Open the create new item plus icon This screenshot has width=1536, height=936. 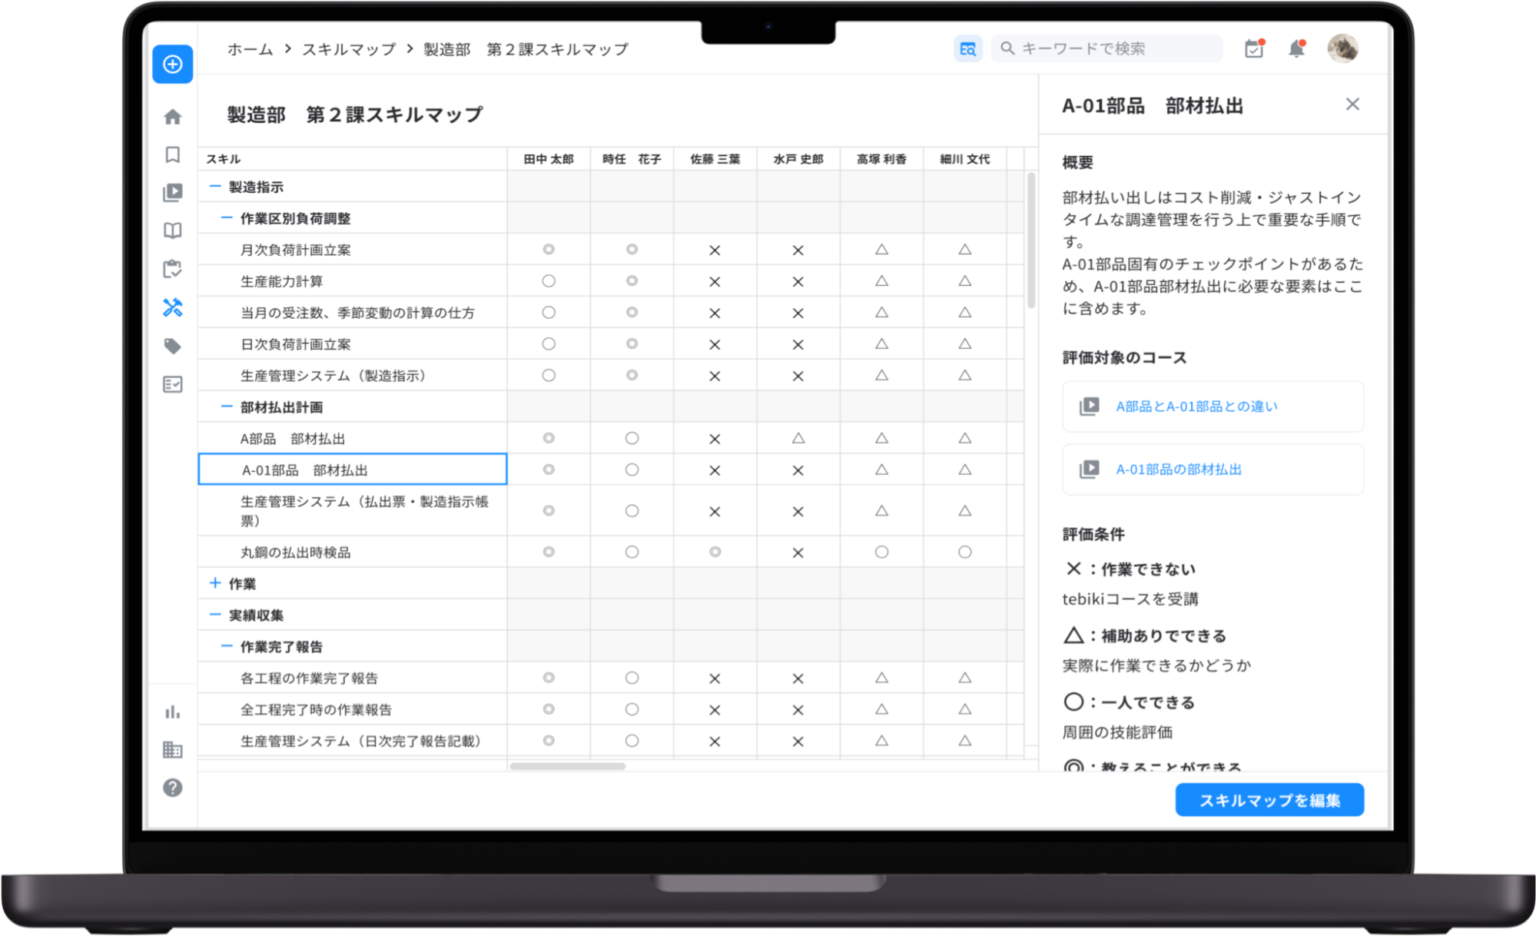point(172,63)
